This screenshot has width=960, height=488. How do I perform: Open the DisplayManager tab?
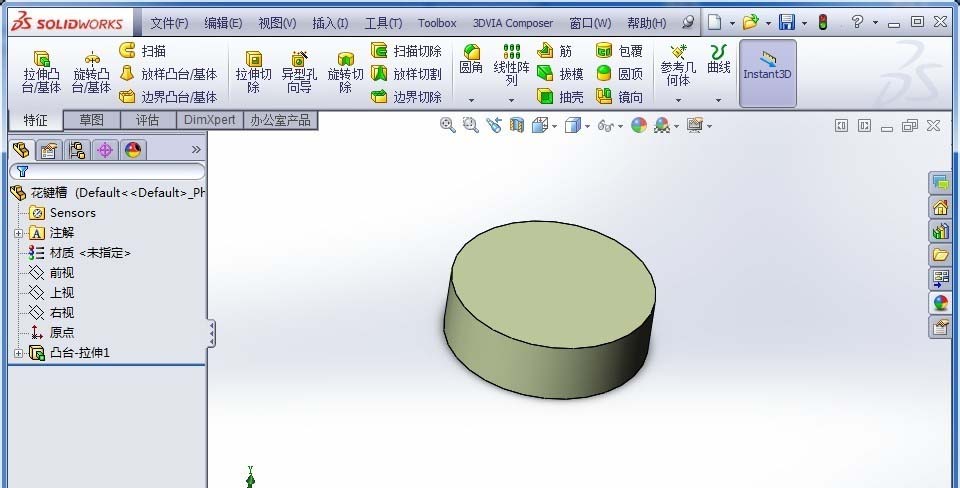[x=133, y=149]
